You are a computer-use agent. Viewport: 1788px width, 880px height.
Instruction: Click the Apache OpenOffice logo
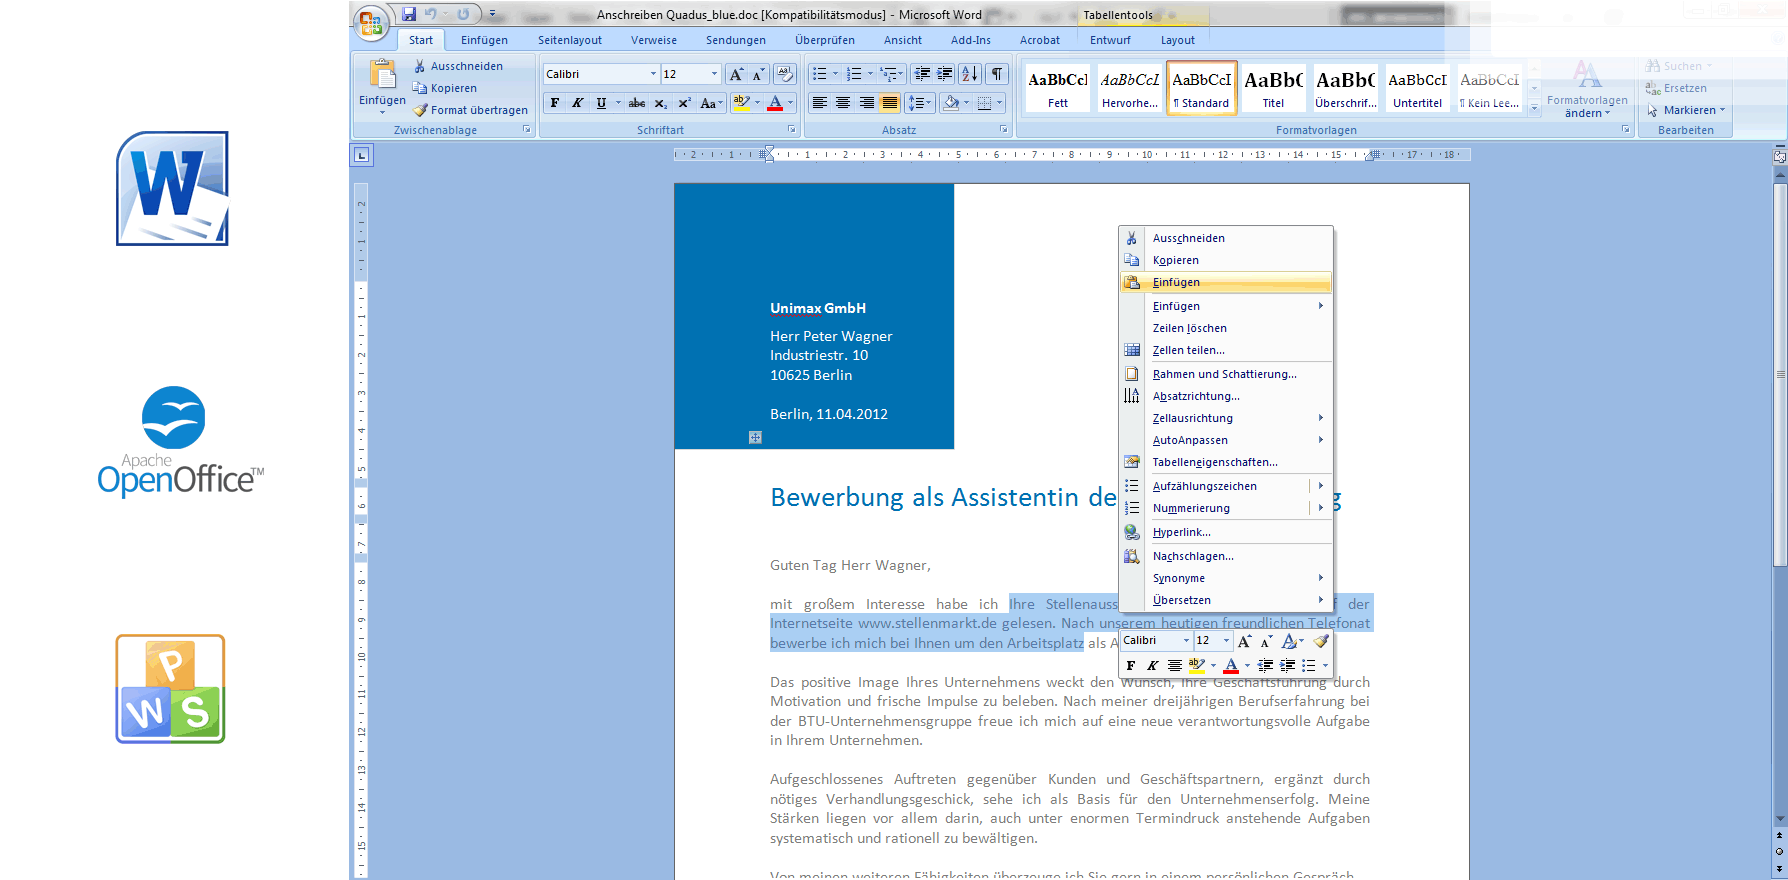pos(181,441)
